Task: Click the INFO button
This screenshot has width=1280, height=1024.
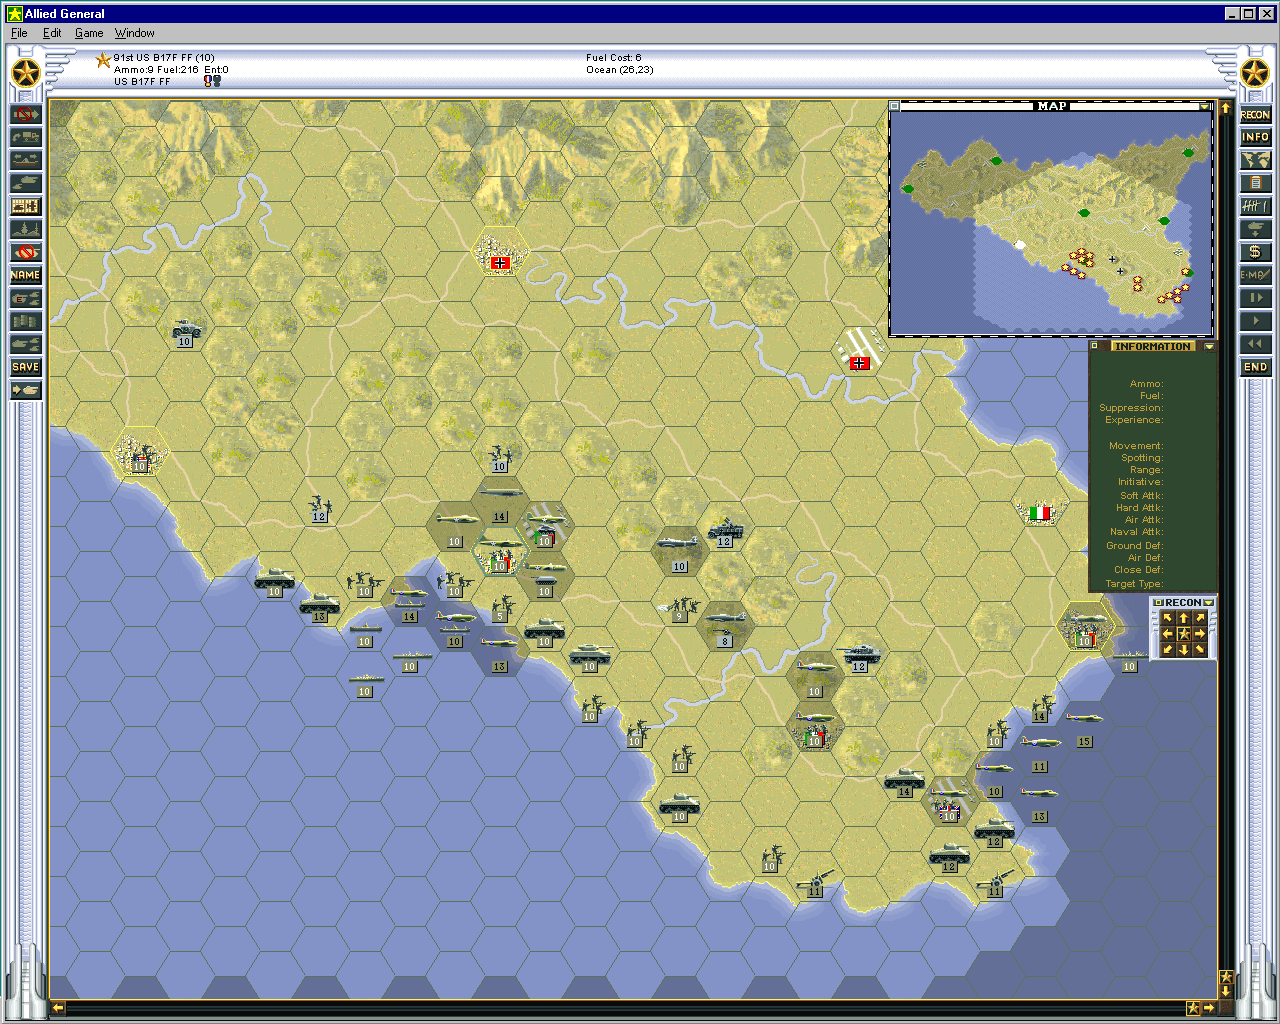Action: [x=1255, y=137]
